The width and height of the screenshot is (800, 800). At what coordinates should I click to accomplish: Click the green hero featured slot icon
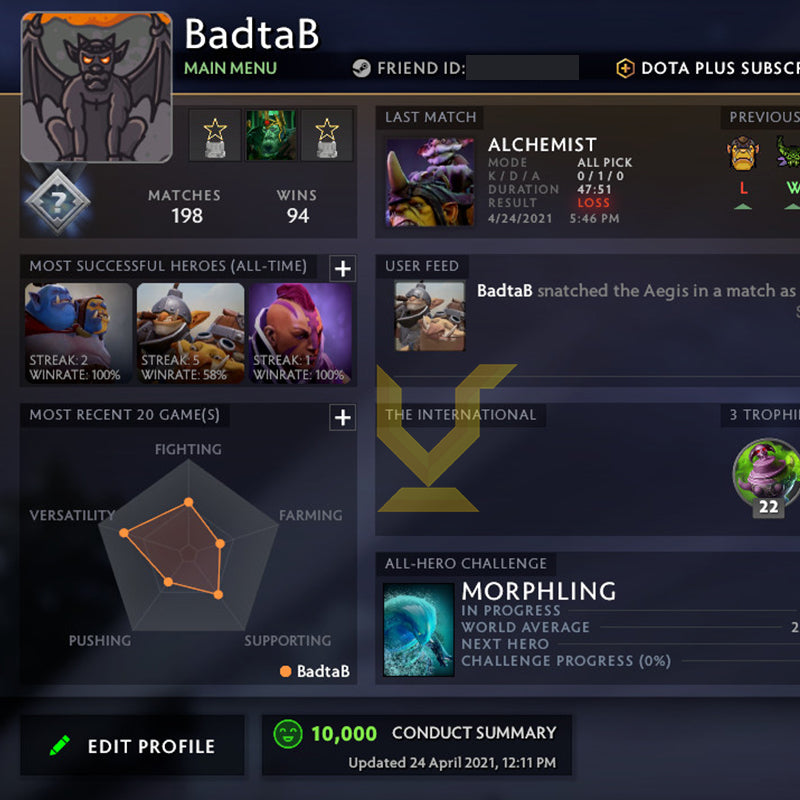(x=271, y=135)
